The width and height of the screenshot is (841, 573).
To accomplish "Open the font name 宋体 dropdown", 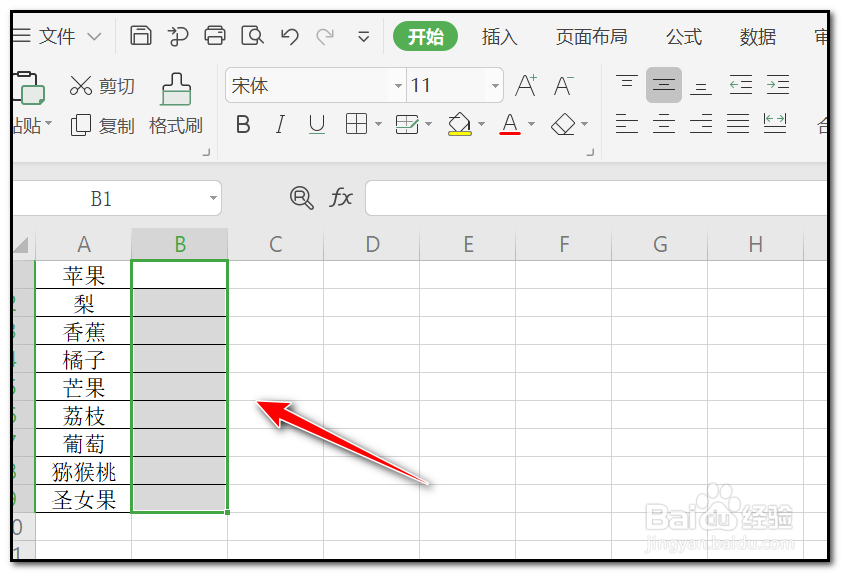I will (x=398, y=85).
